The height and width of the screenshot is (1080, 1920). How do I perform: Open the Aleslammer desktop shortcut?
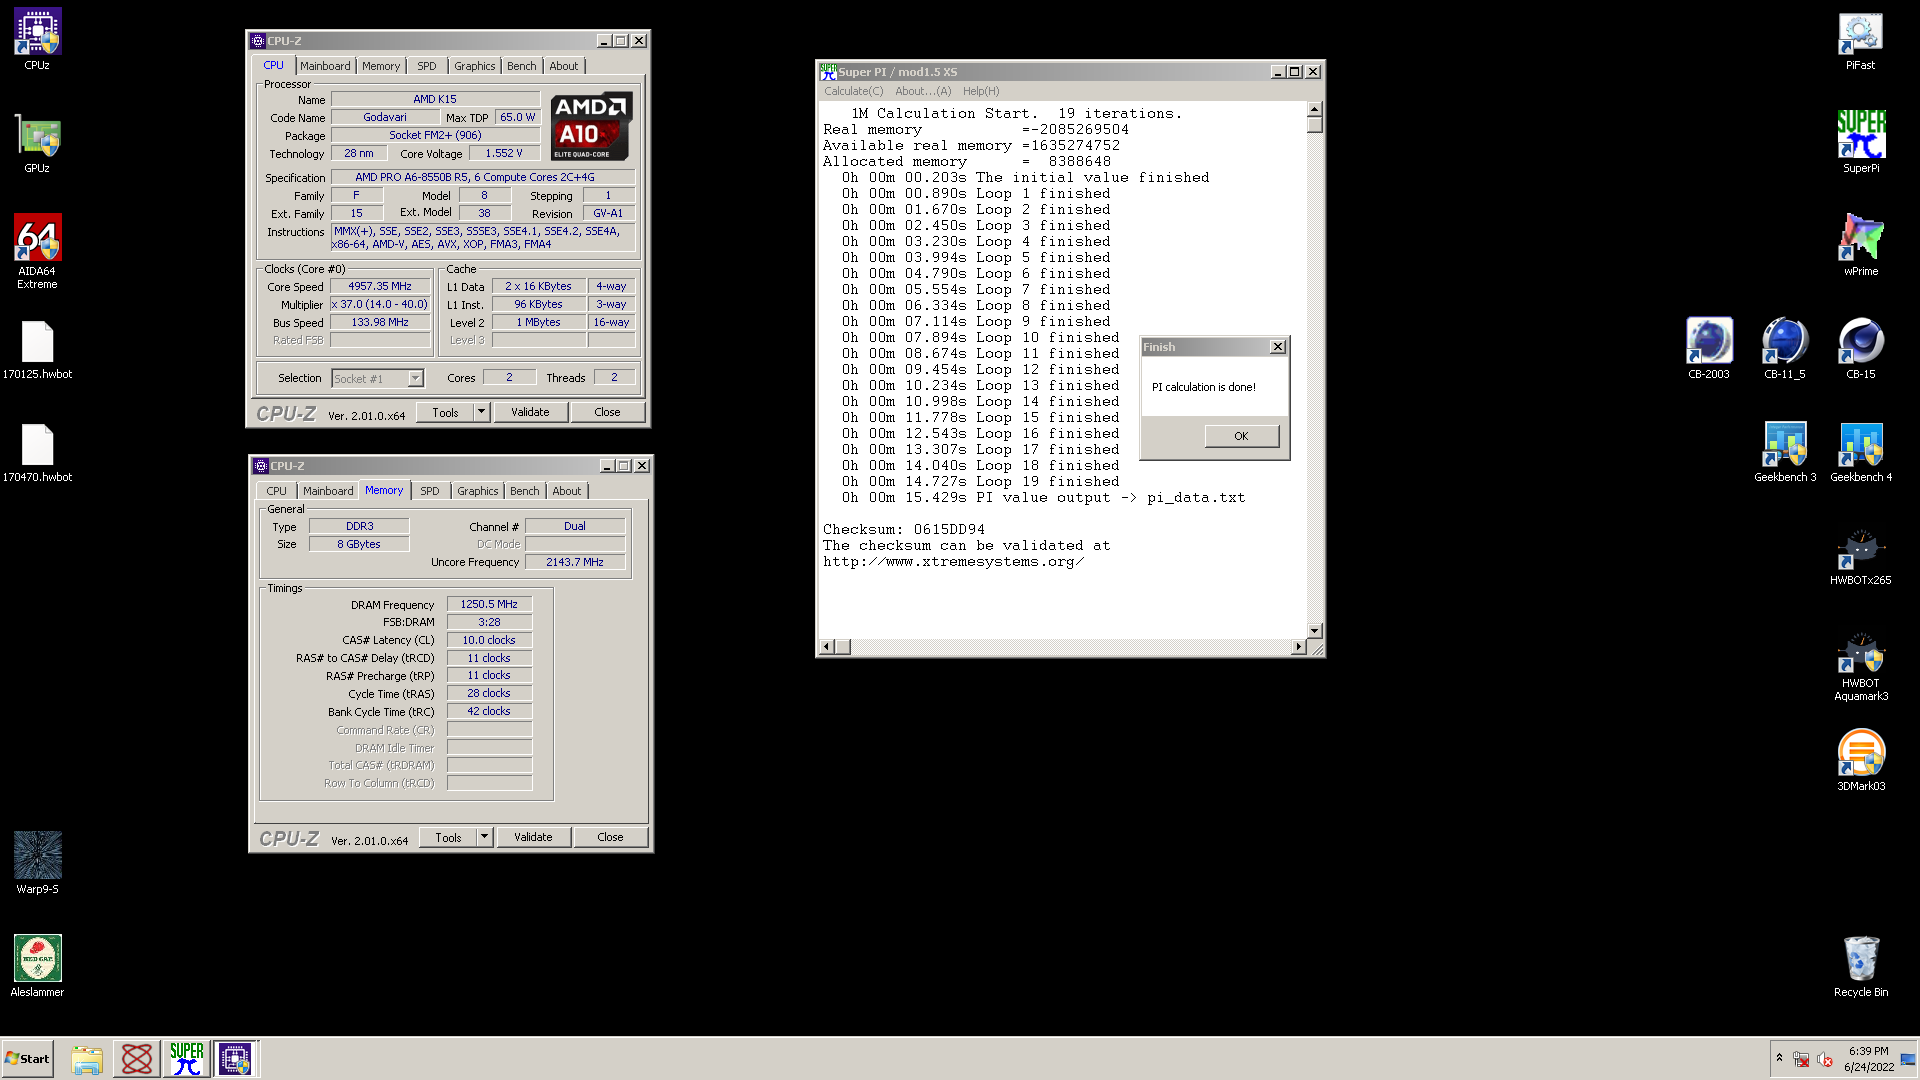click(x=37, y=966)
